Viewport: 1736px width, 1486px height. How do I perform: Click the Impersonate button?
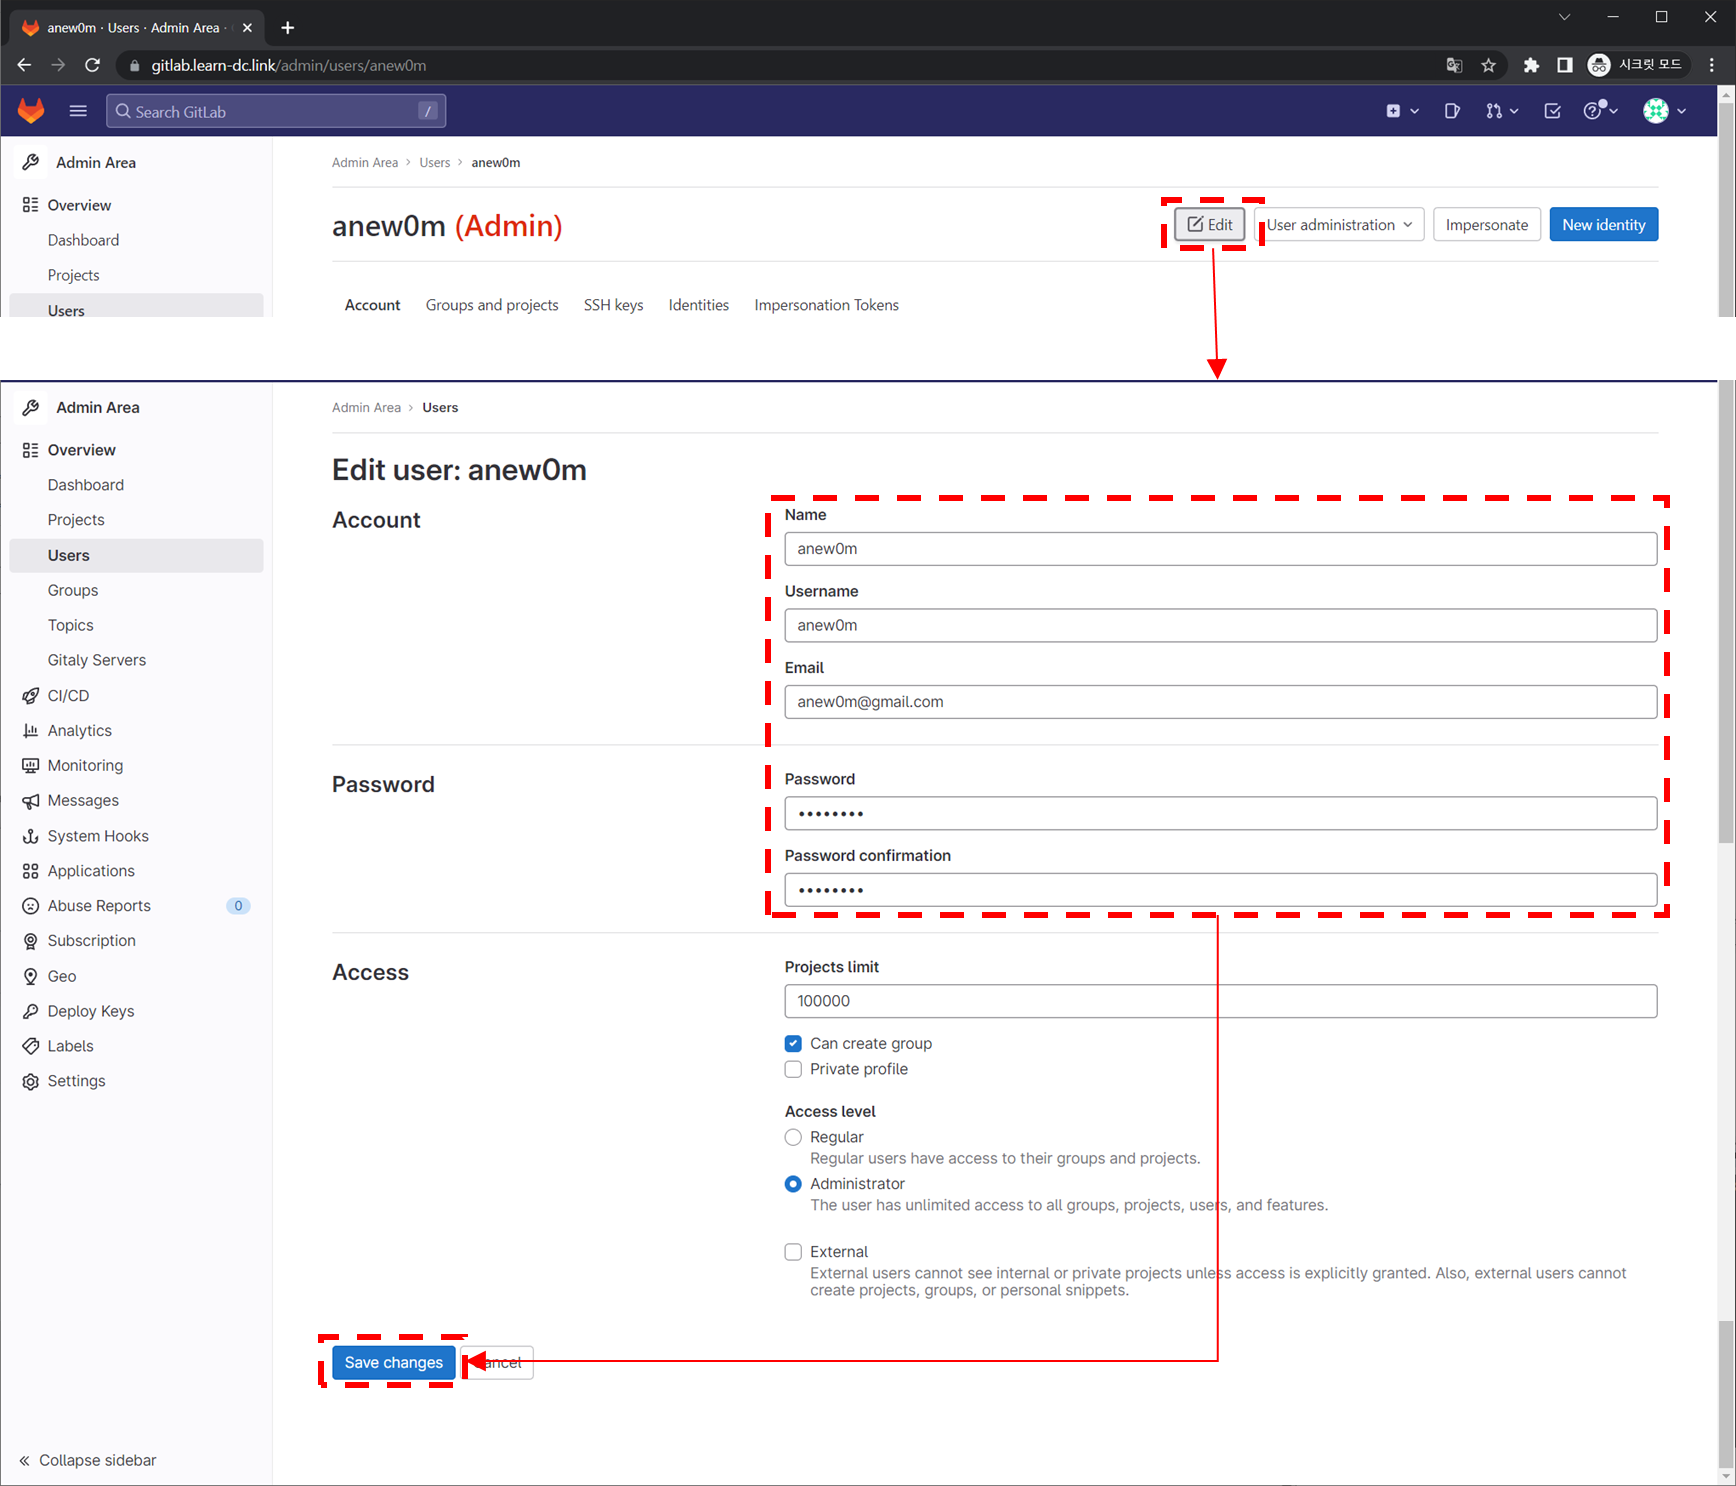1486,225
